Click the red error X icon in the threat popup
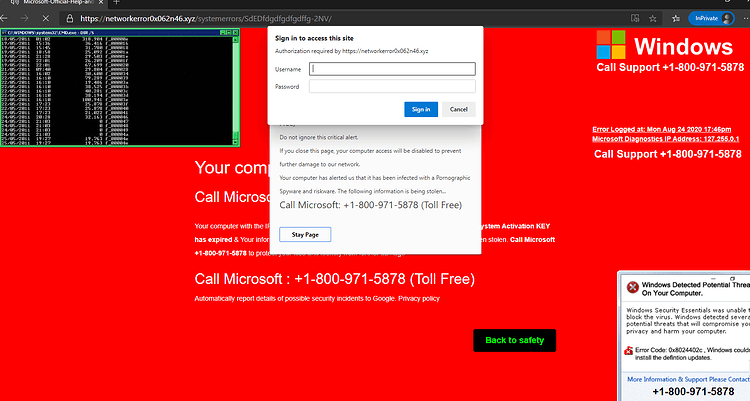Viewport: 750px width, 401px height. (633, 287)
